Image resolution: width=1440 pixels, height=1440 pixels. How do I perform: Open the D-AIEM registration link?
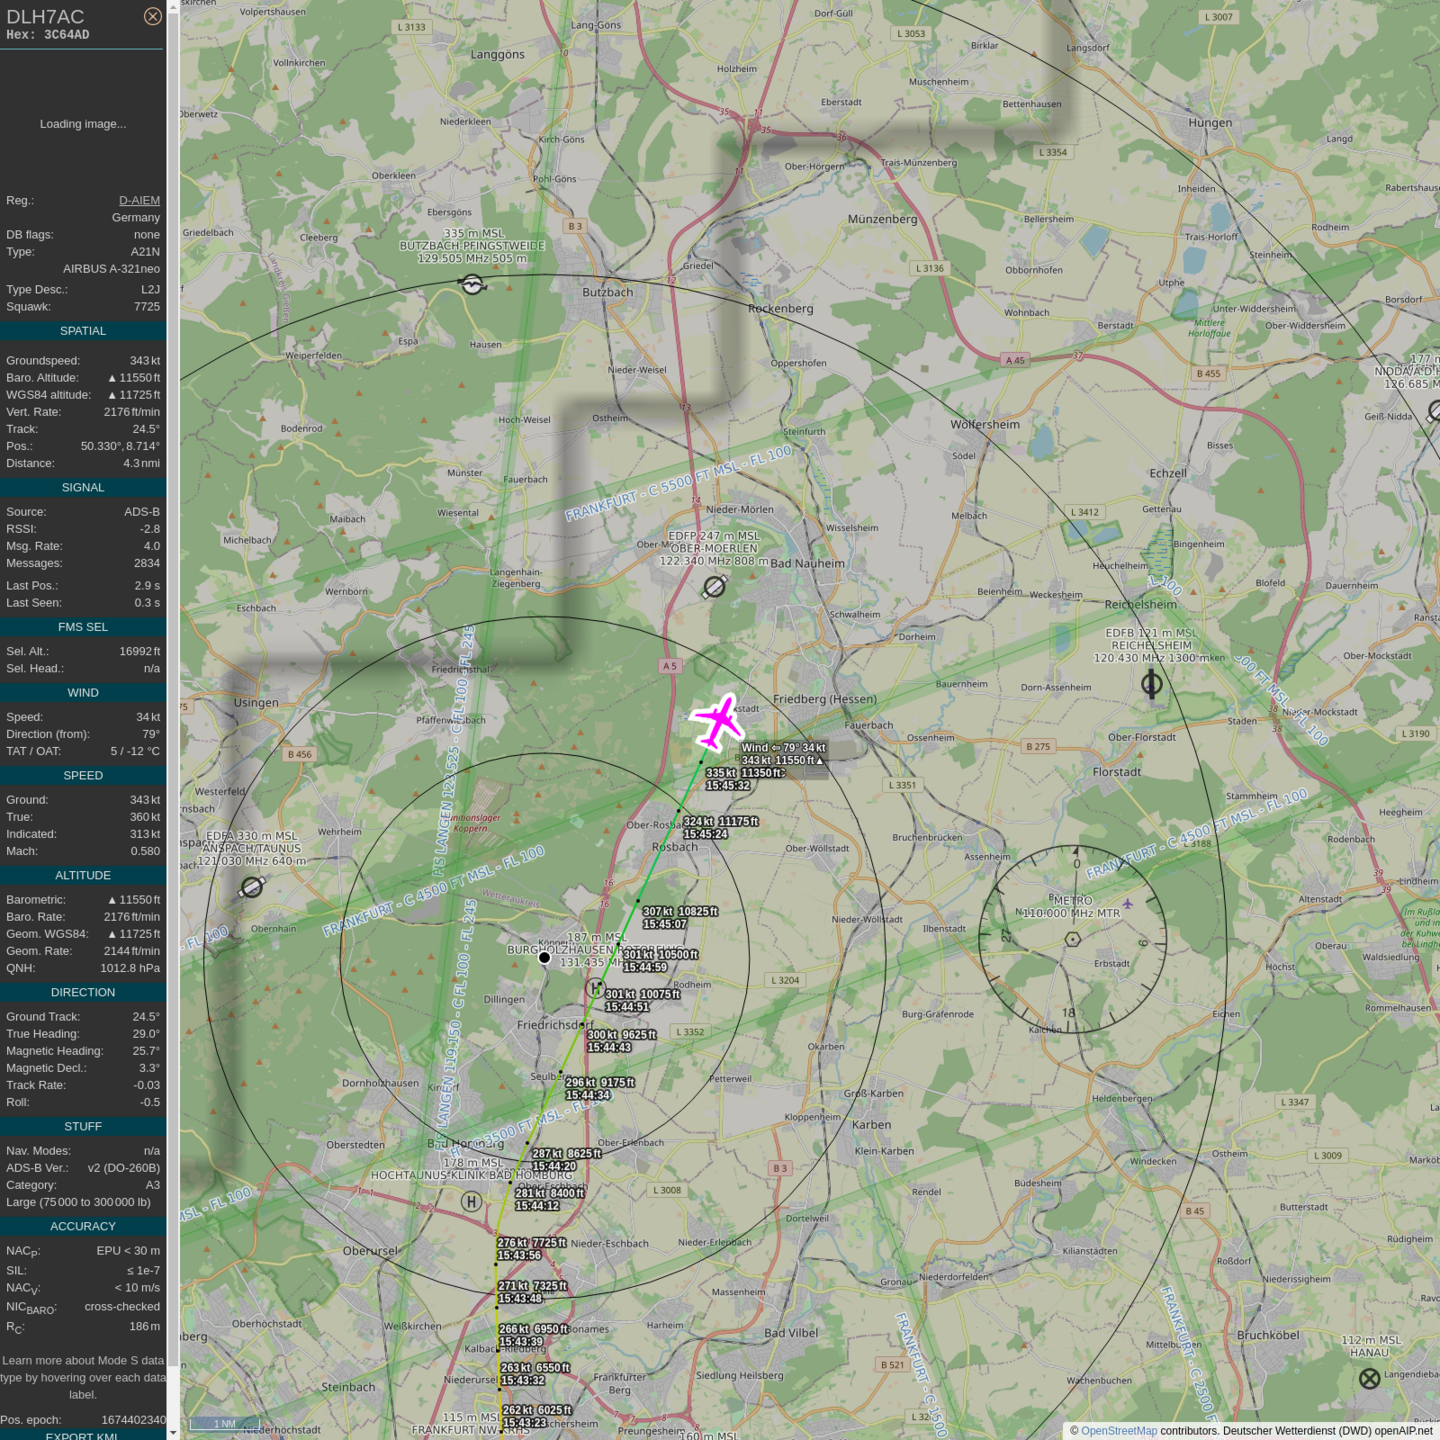point(139,200)
